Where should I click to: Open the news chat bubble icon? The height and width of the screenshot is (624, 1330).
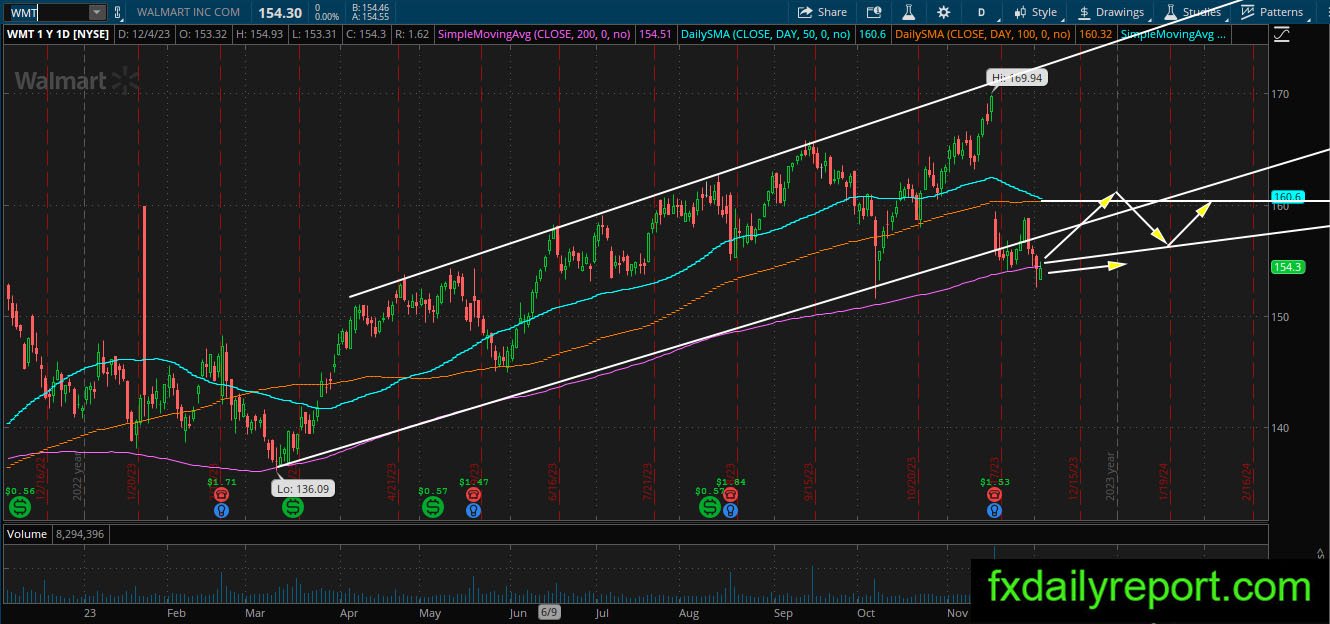874,12
